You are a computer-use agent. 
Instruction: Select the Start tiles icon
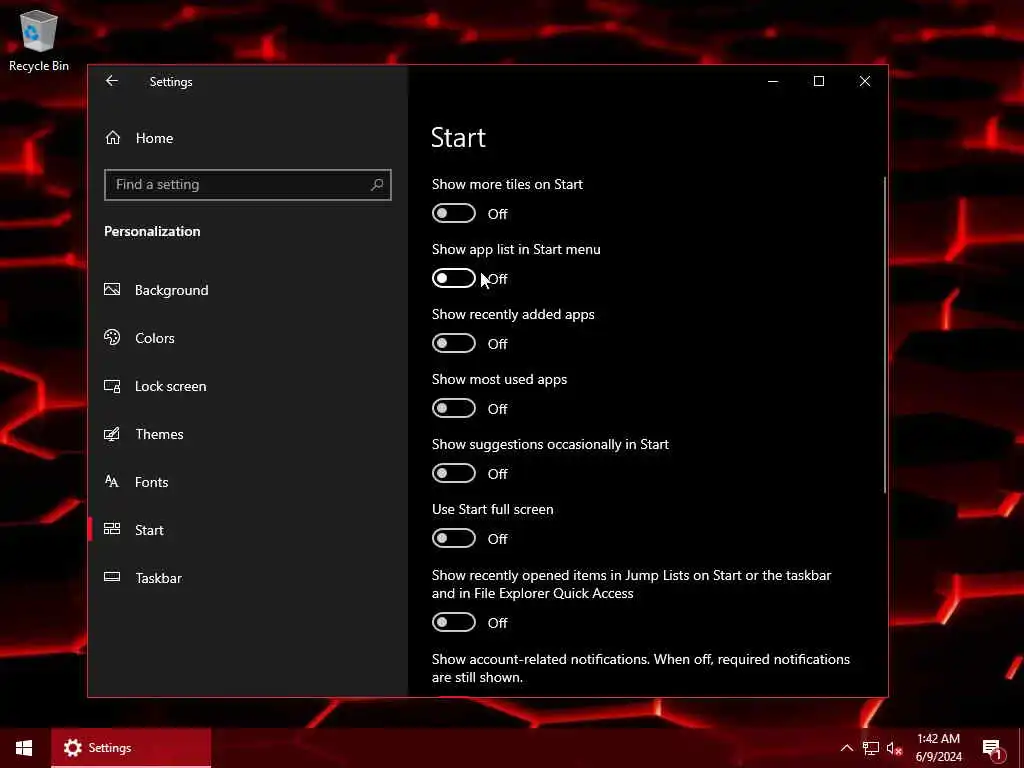coord(112,530)
